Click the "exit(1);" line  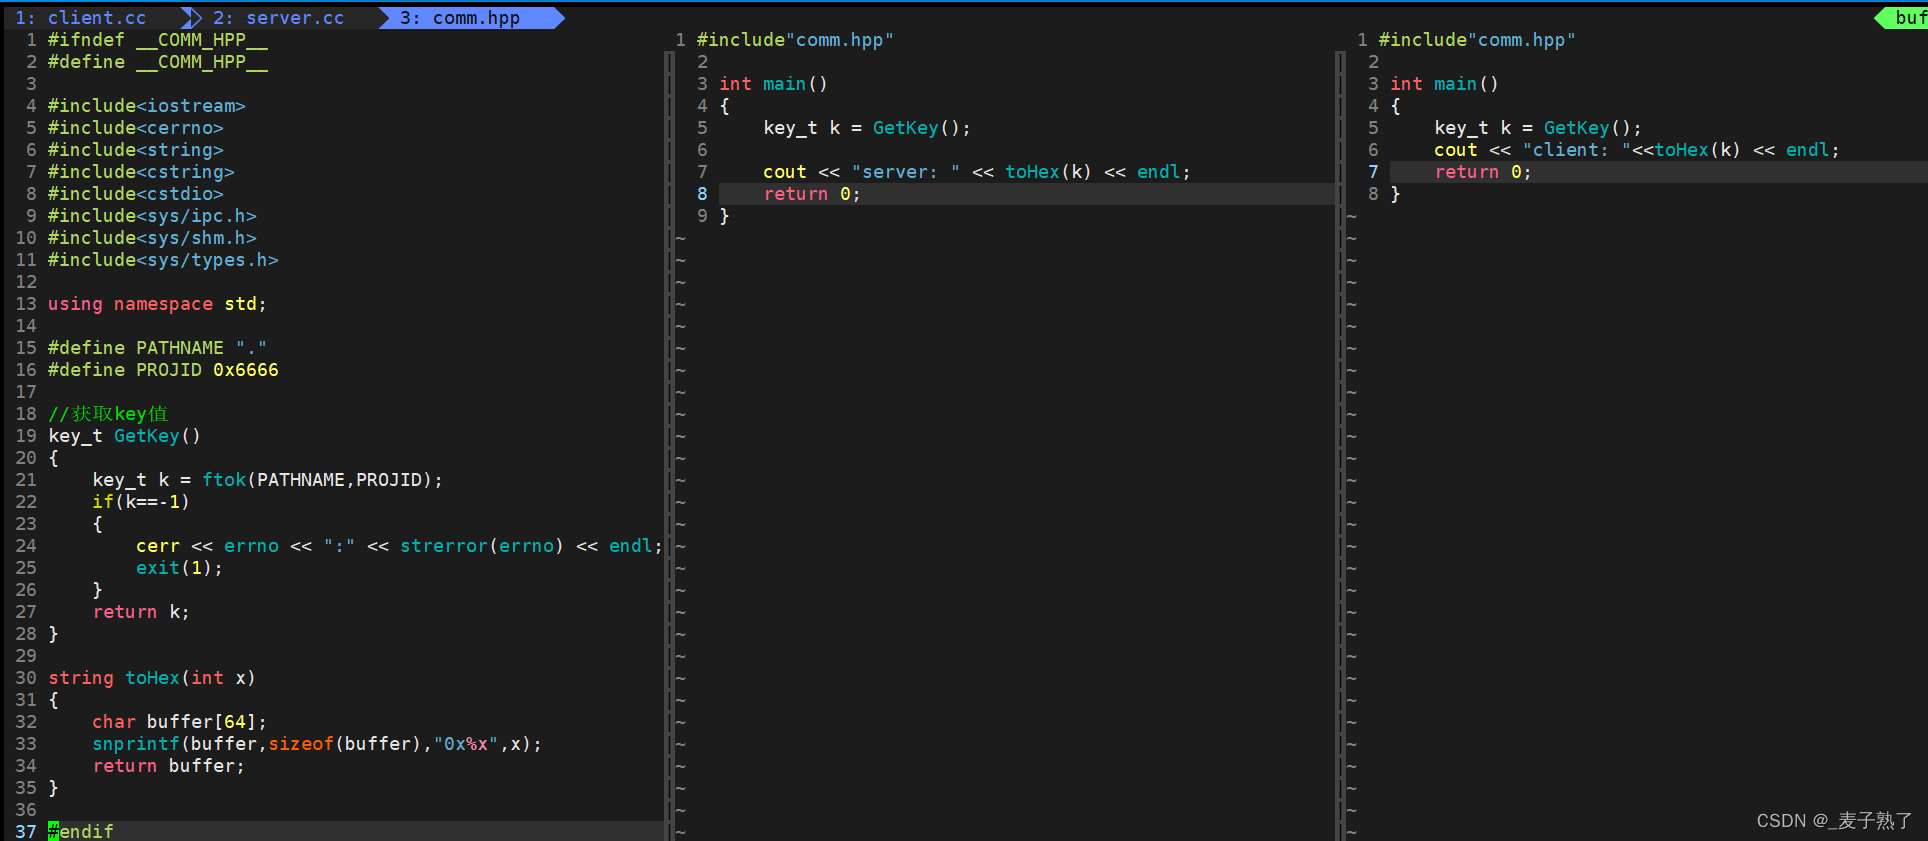tap(179, 568)
